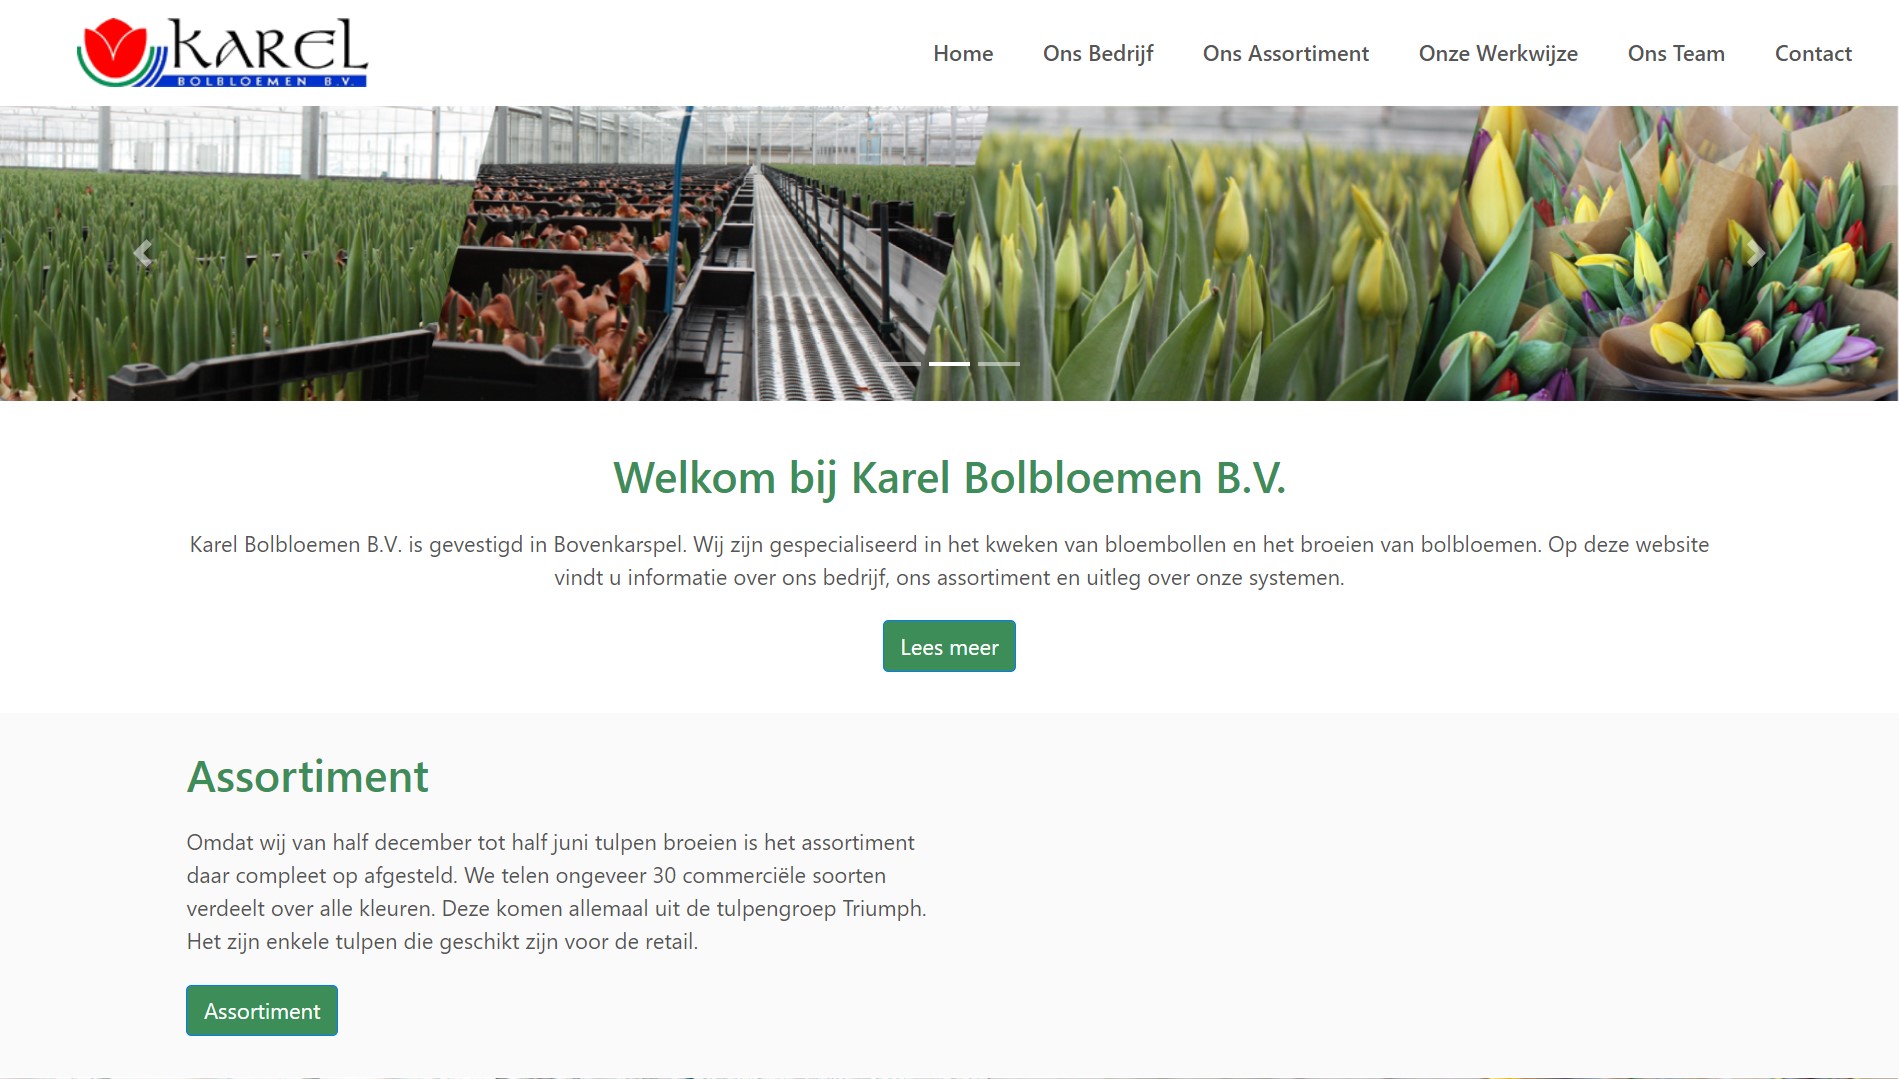
Task: Select the active middle carousel indicator
Action: pos(949,364)
